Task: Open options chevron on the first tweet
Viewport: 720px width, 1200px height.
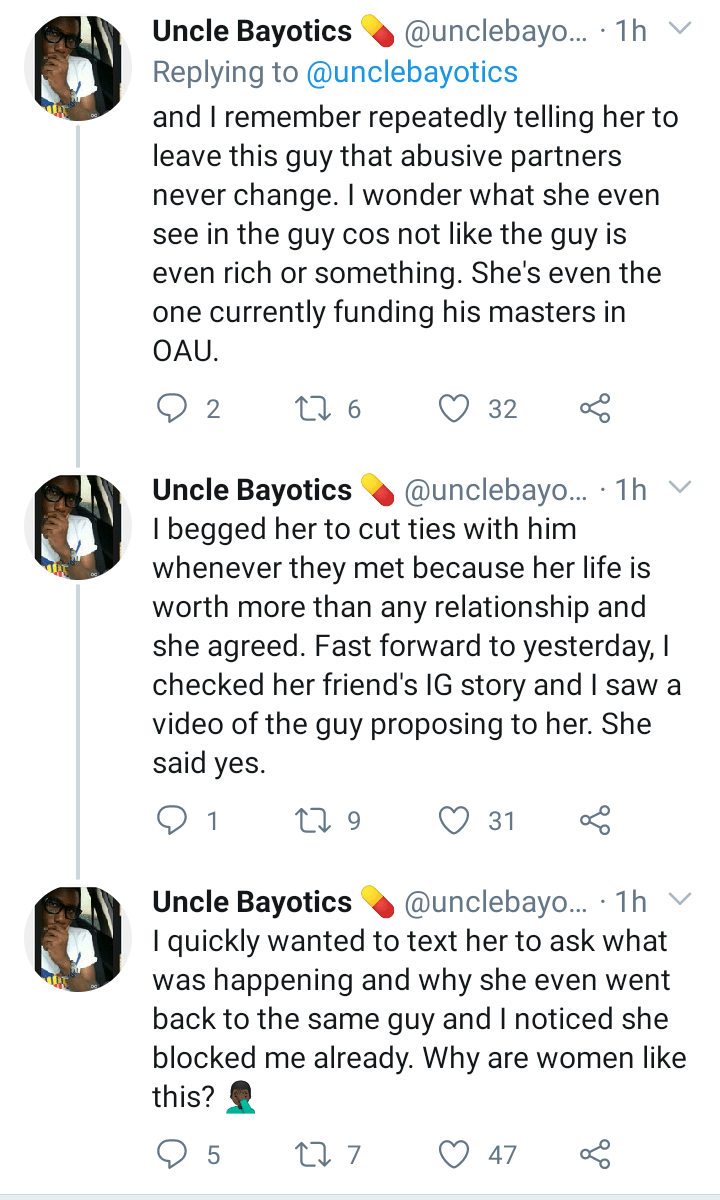Action: (x=680, y=31)
